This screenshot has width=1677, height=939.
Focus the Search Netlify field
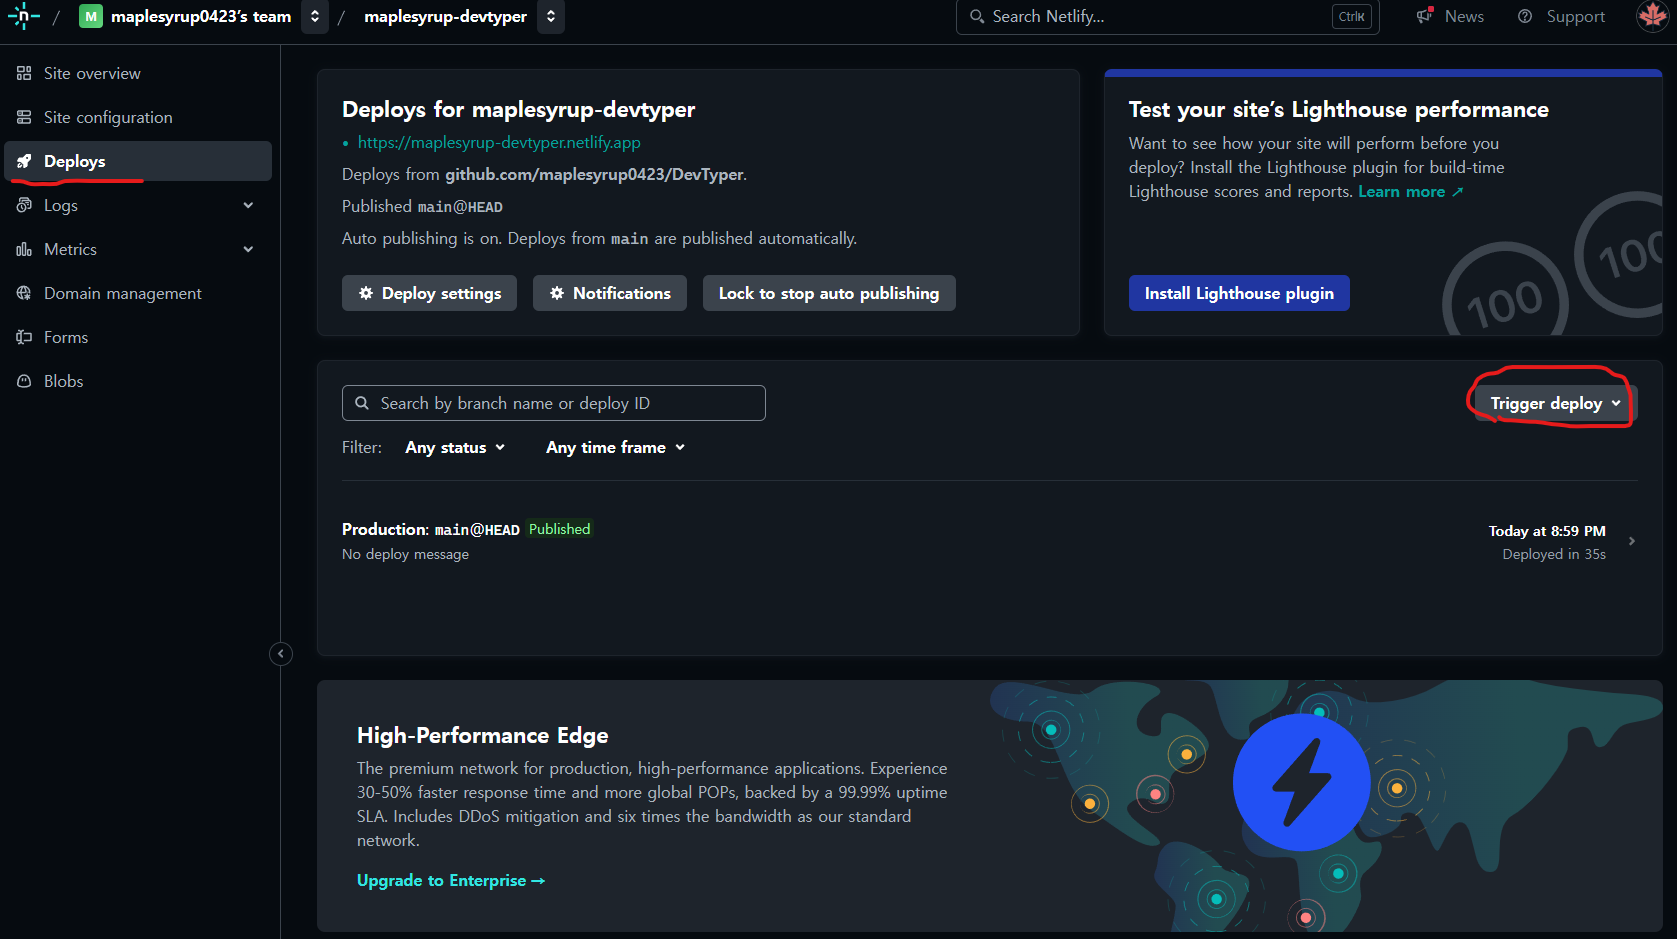(1167, 16)
